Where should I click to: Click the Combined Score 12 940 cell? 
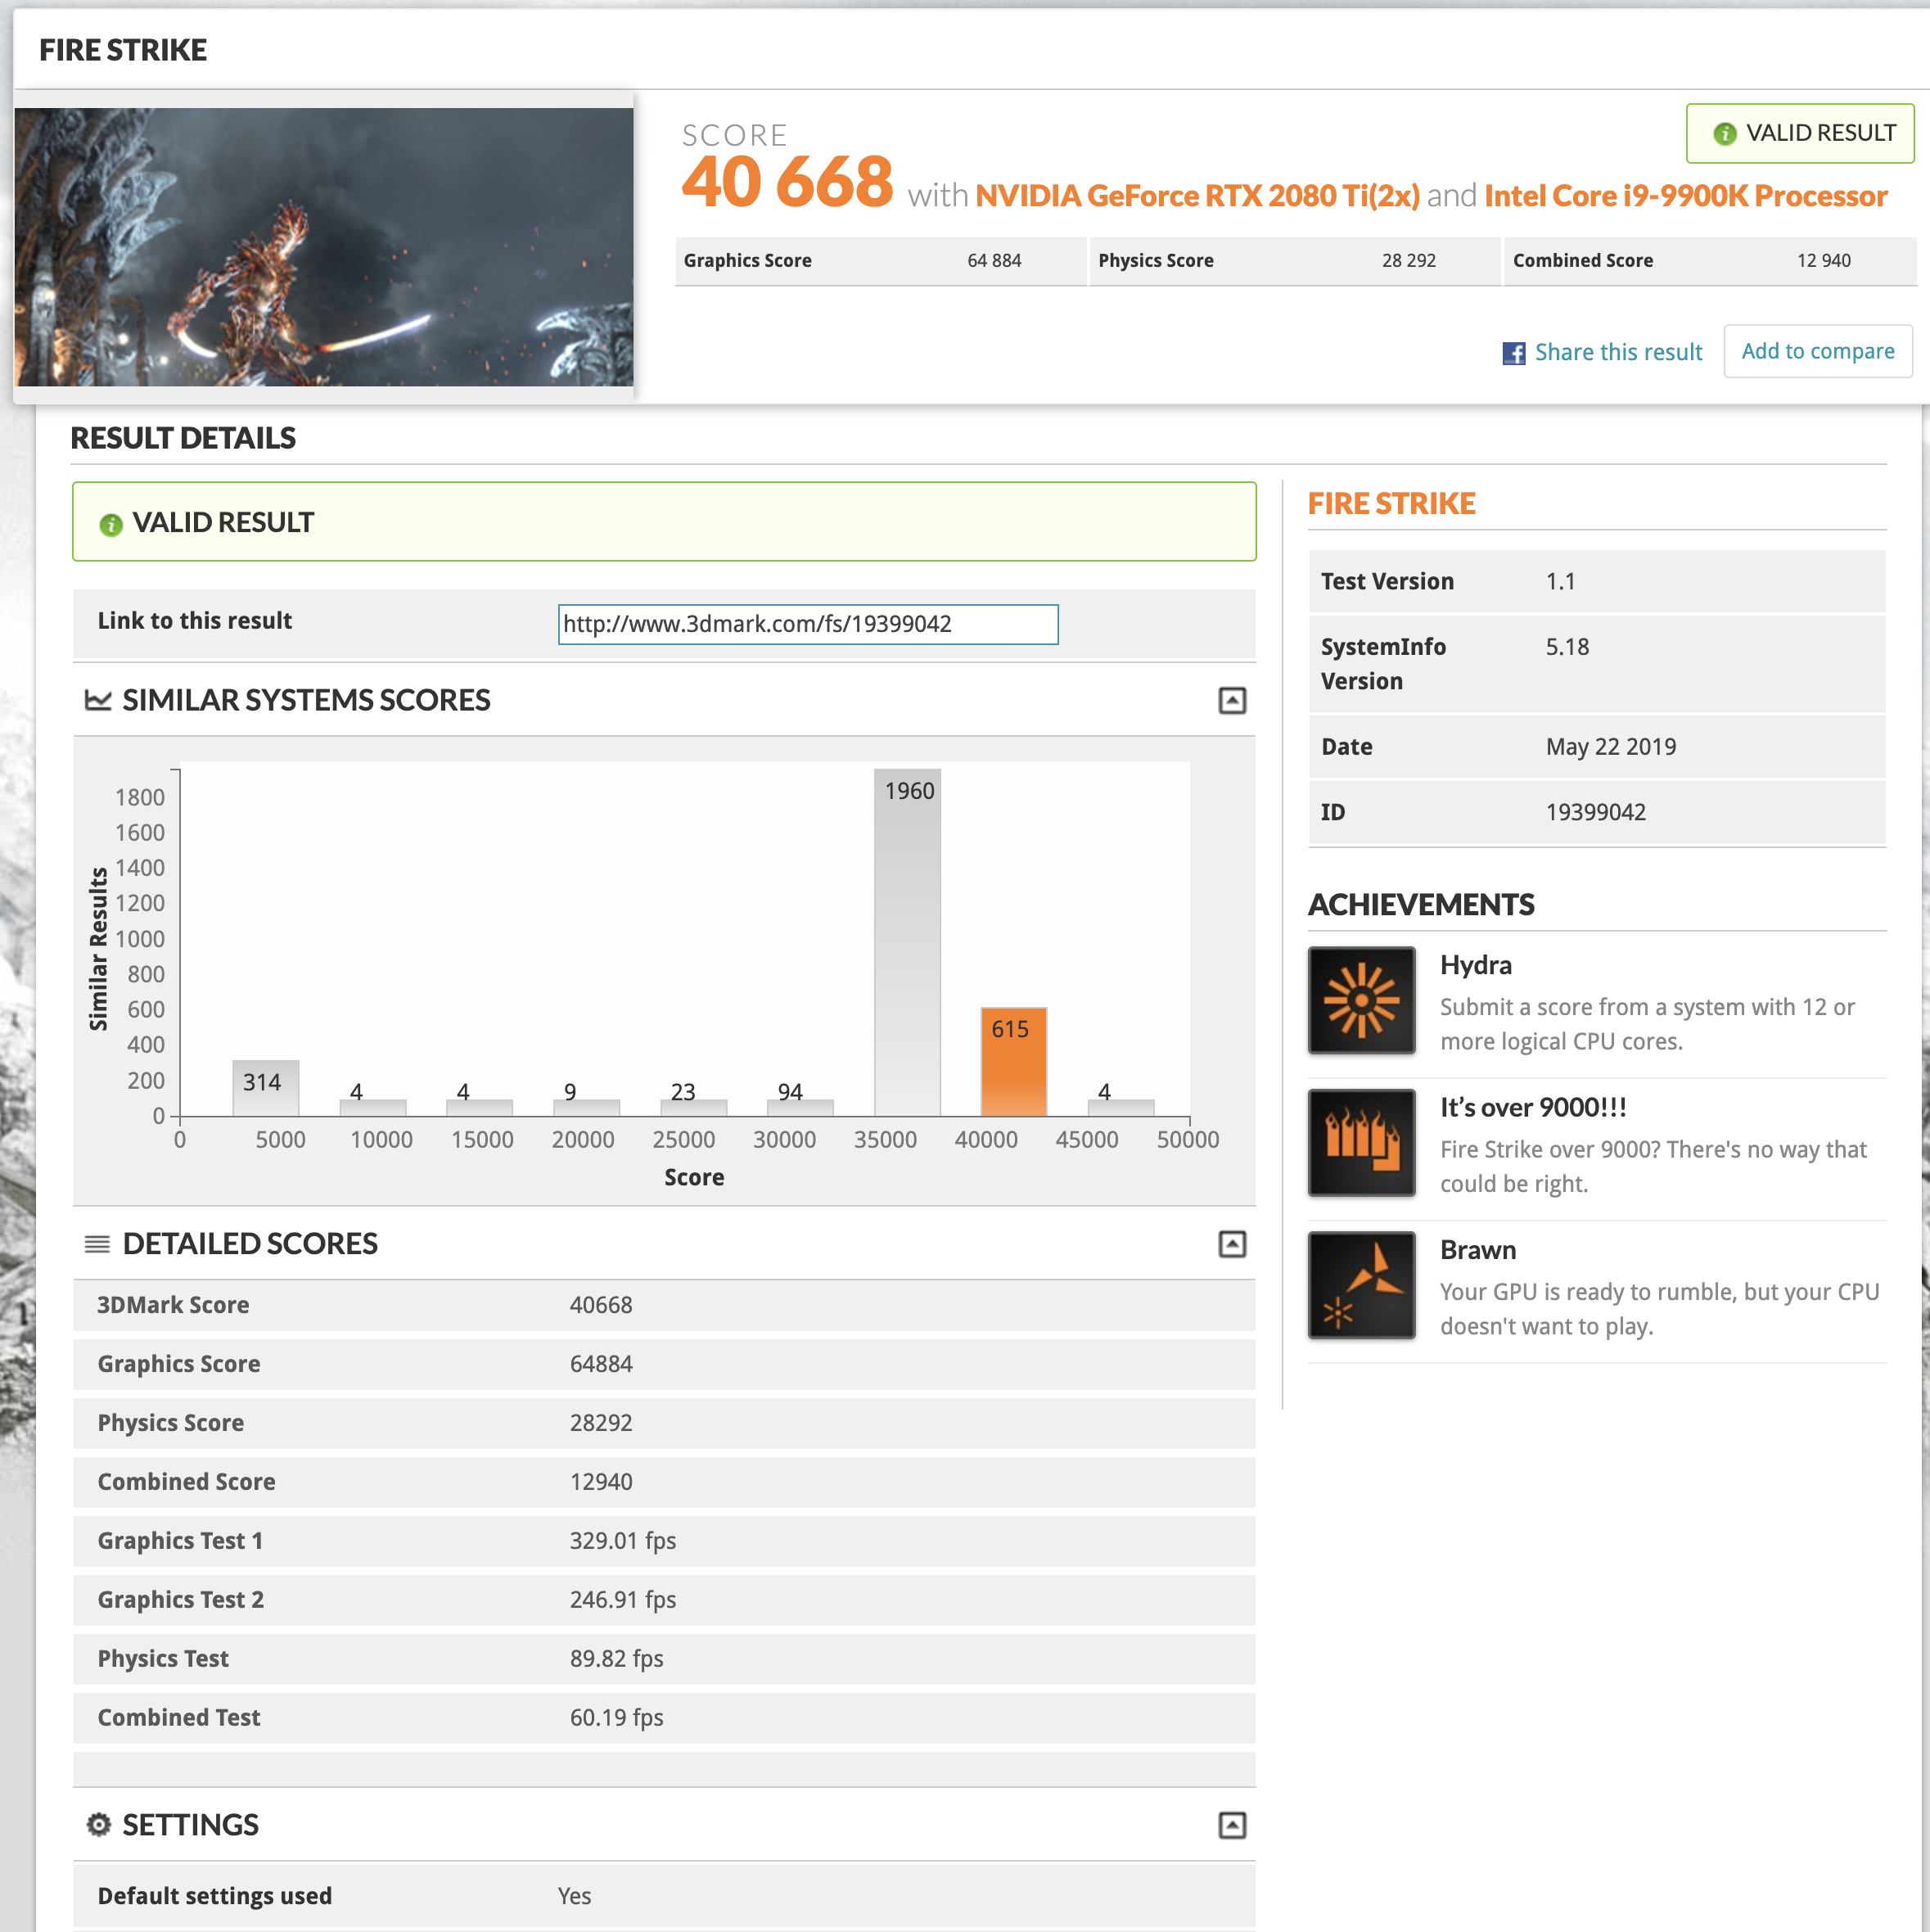[1710, 261]
